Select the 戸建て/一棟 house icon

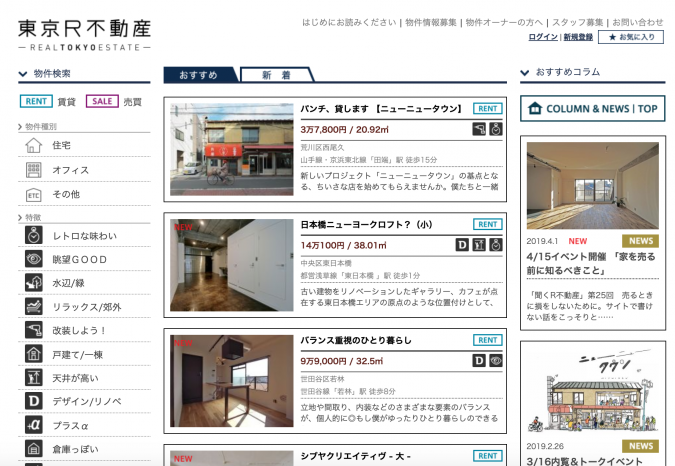(x=34, y=354)
